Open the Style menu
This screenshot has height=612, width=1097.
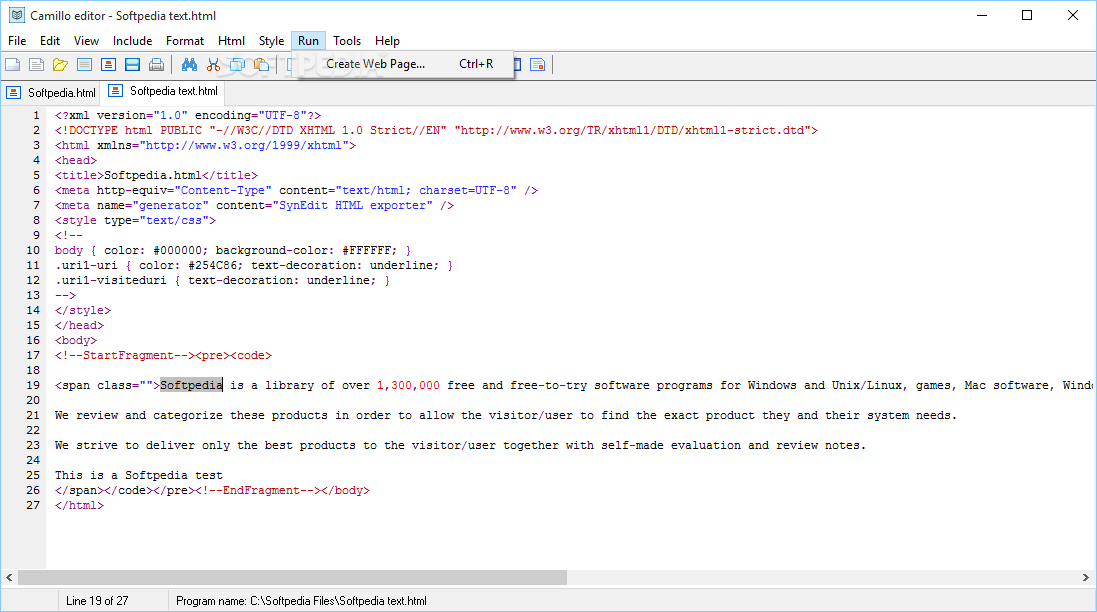[271, 41]
